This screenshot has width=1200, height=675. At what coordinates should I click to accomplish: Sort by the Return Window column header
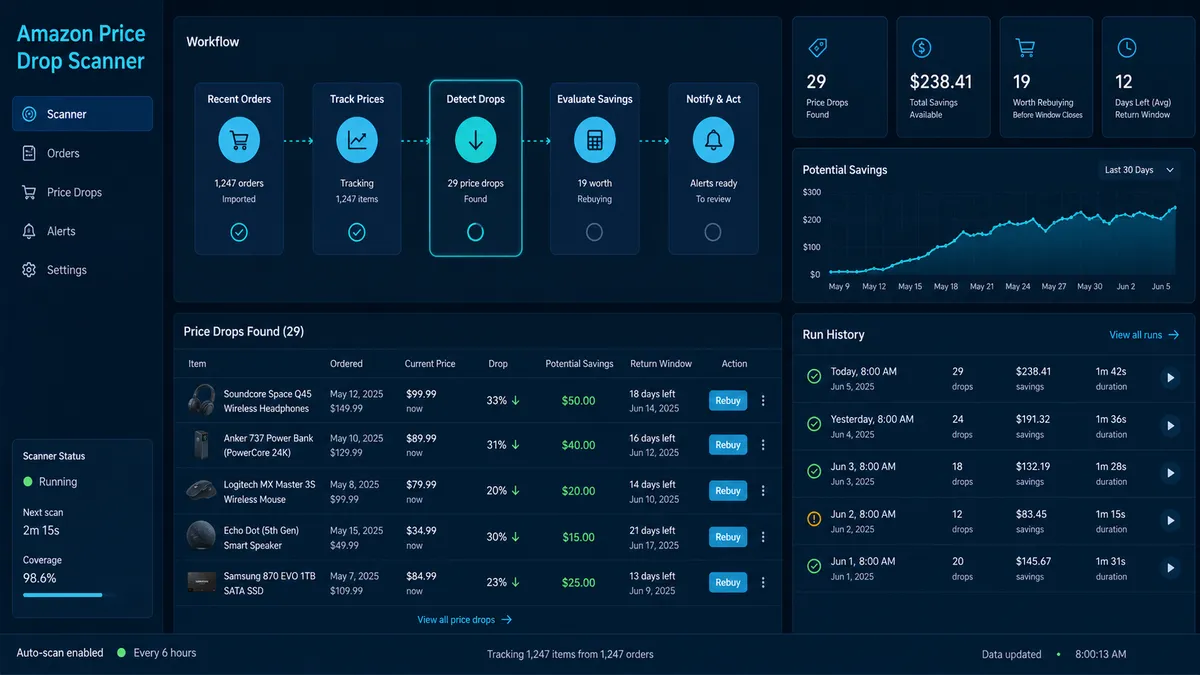pyautogui.click(x=661, y=364)
